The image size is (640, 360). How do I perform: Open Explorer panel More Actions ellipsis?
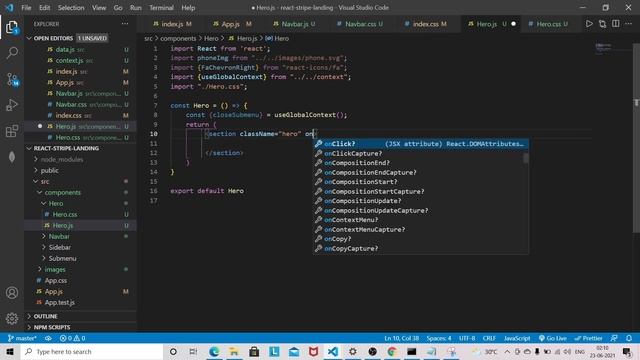125,24
